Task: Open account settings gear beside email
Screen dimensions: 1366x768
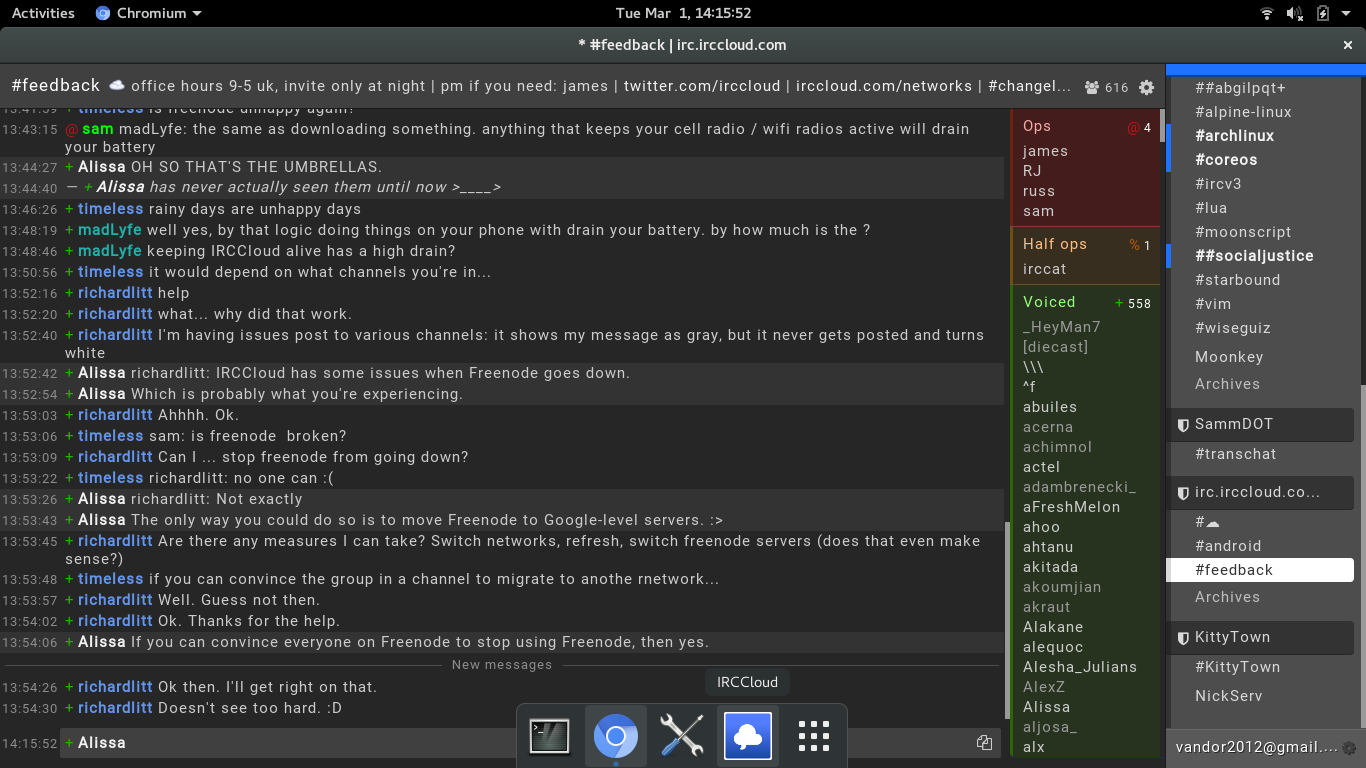Action: point(1349,747)
